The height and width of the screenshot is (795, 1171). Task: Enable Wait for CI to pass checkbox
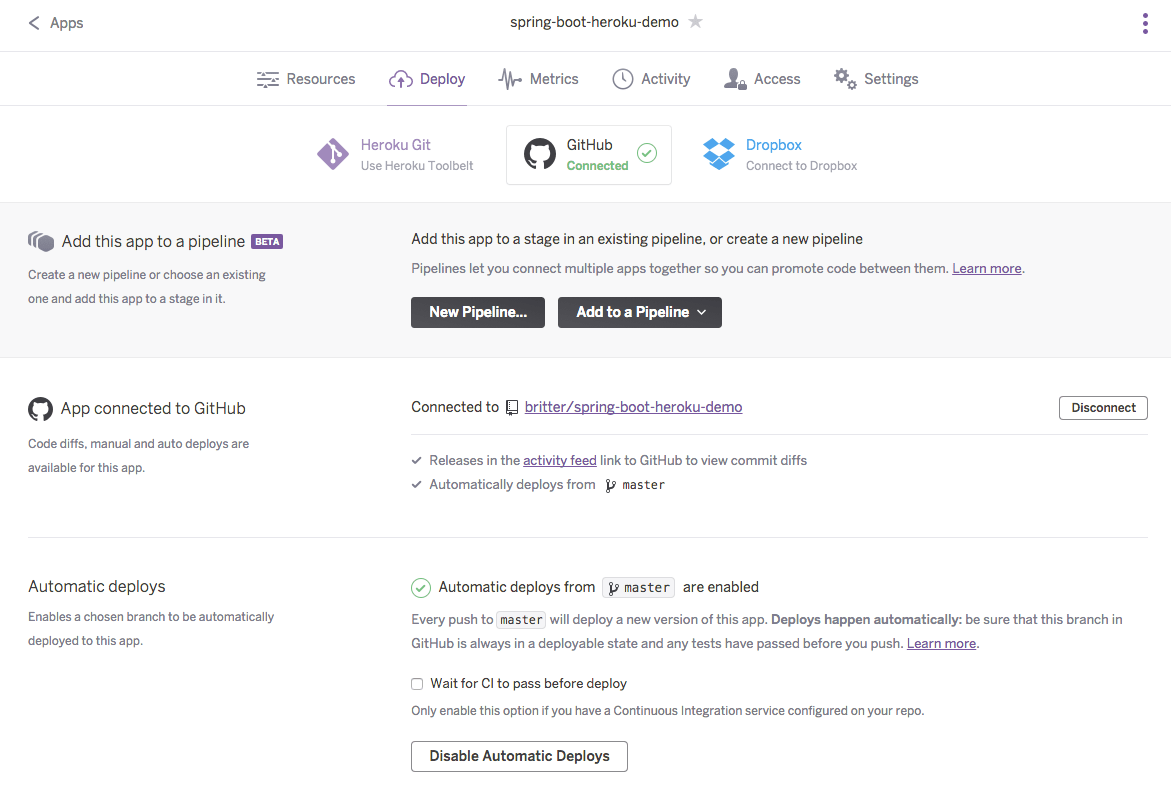point(417,684)
